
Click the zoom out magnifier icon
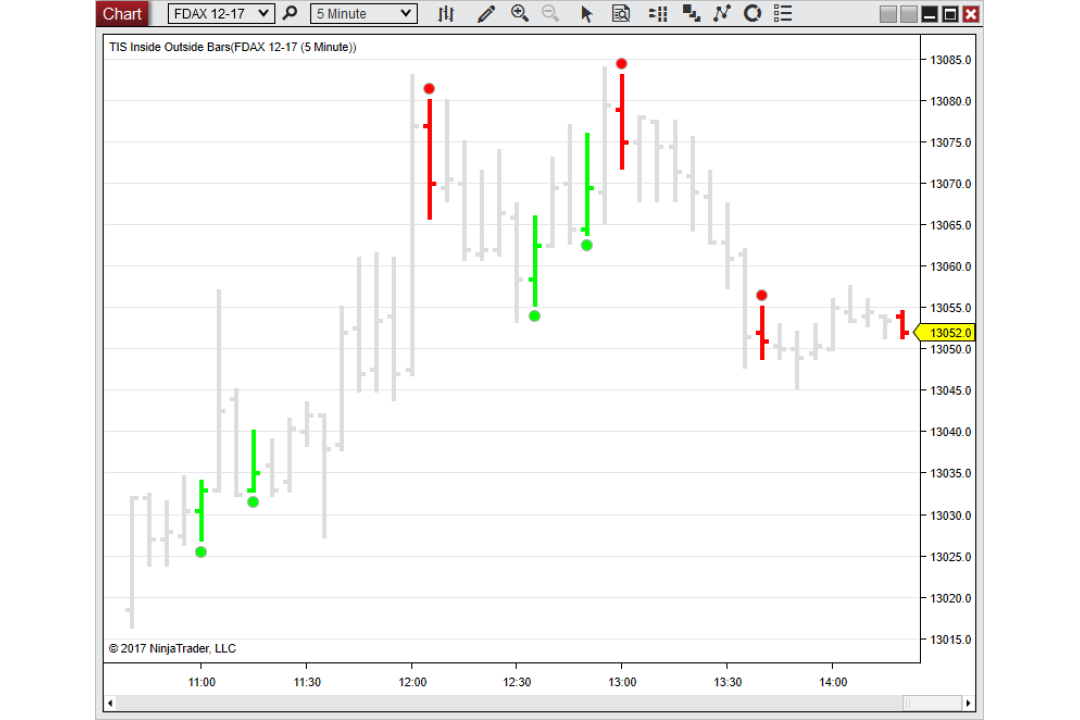[550, 13]
